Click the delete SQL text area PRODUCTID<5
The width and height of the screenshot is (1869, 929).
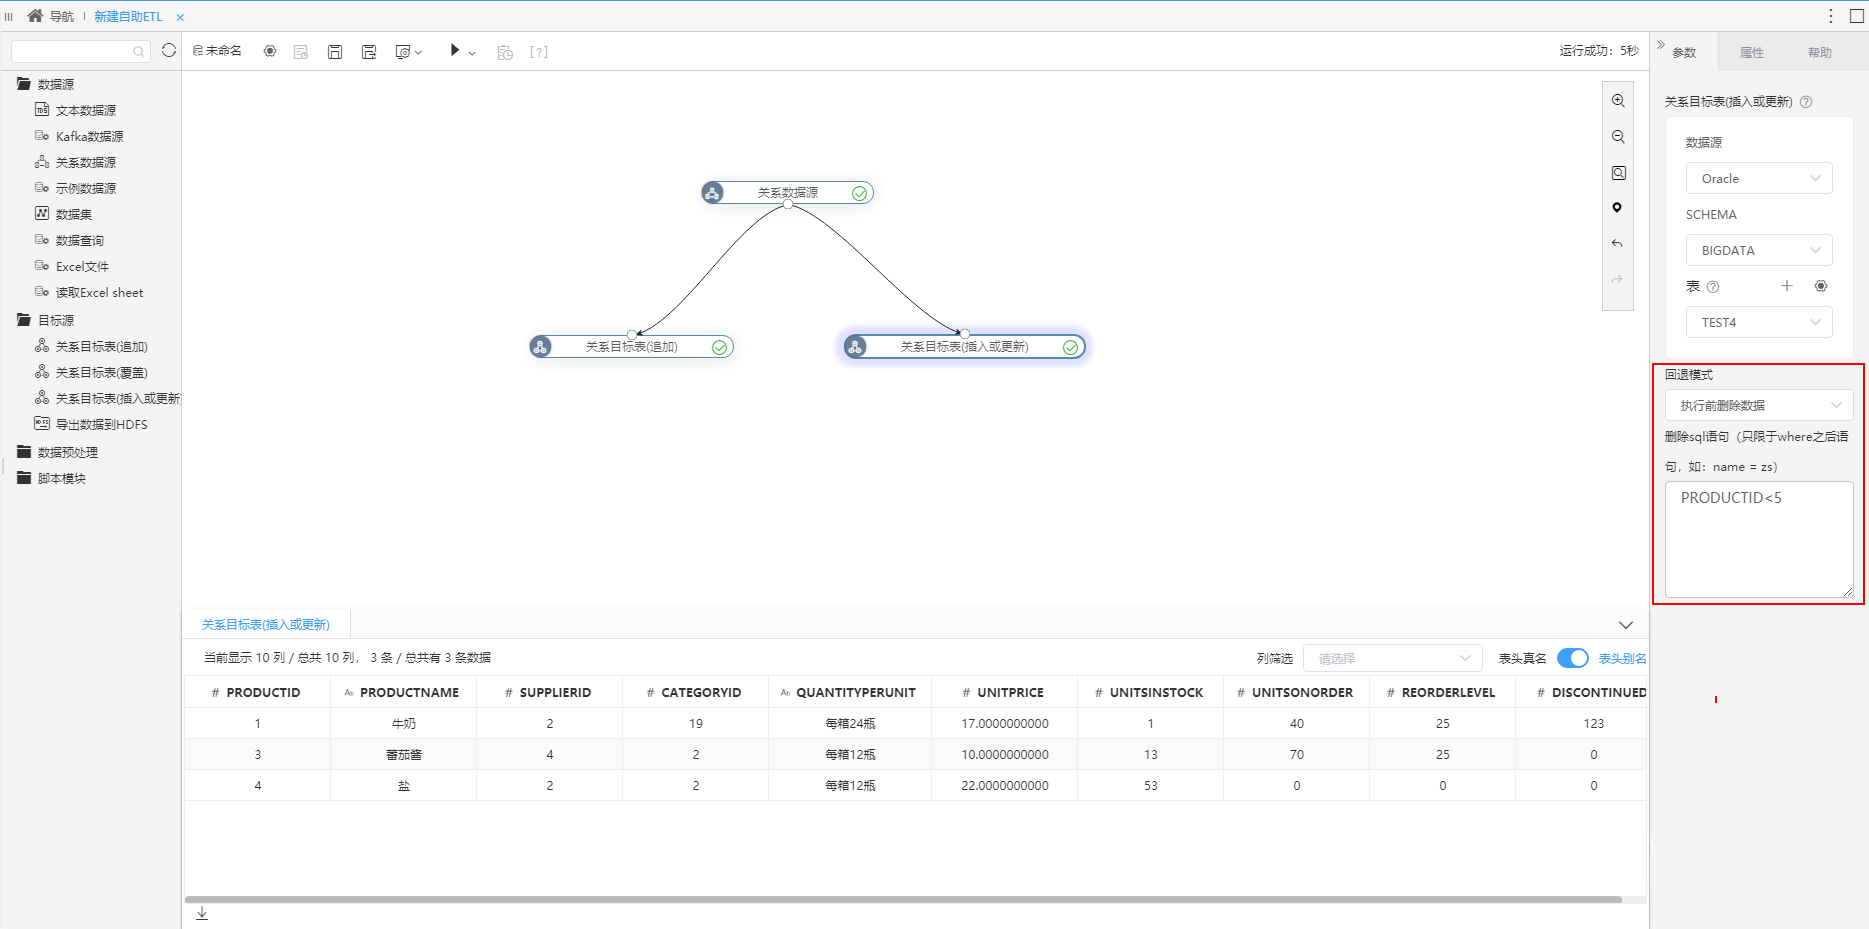coord(1759,540)
